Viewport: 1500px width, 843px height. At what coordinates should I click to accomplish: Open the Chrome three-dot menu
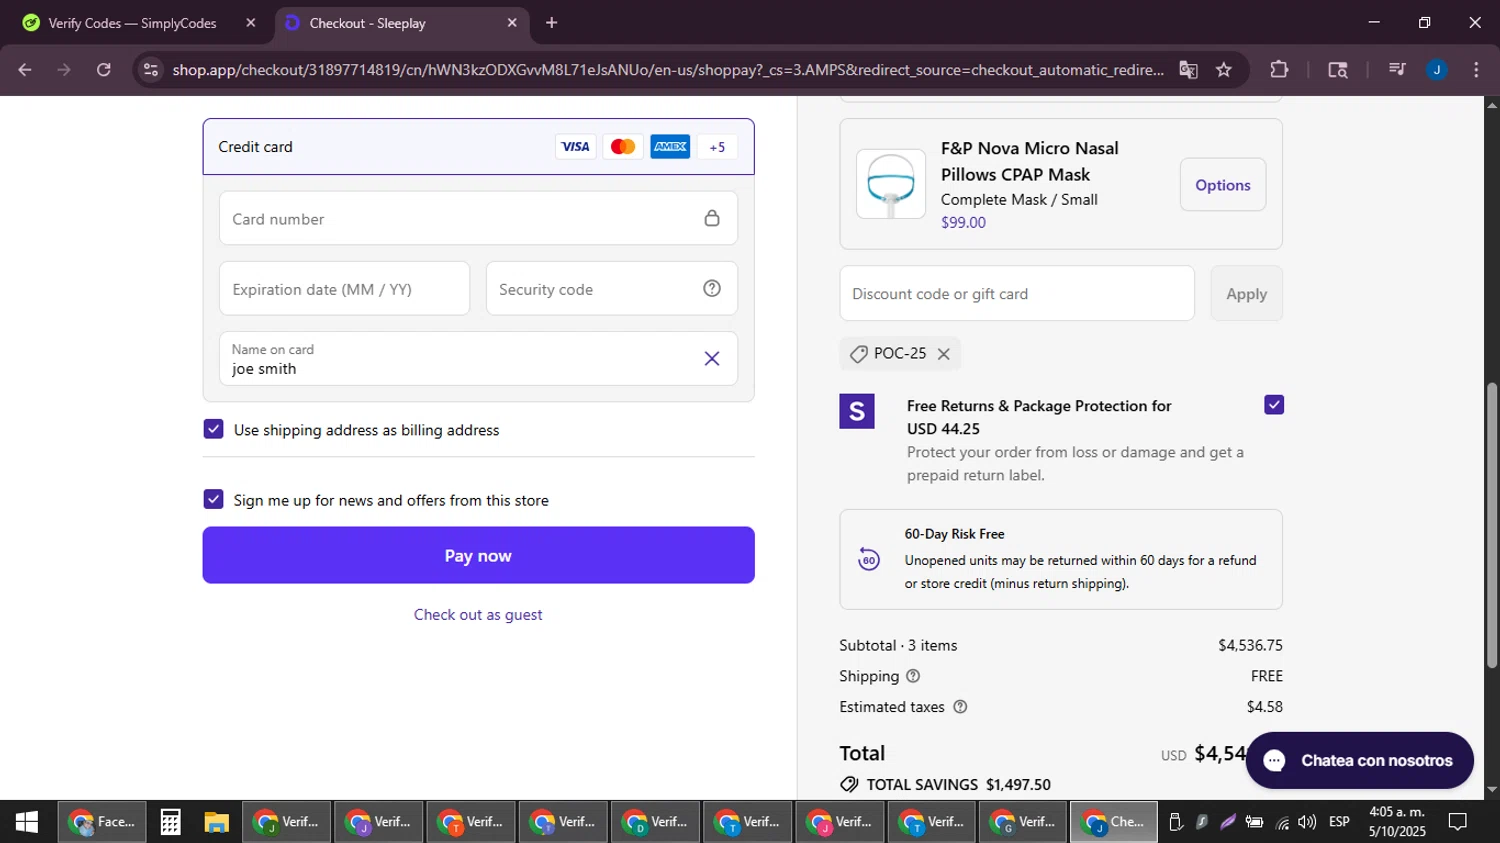click(1476, 70)
